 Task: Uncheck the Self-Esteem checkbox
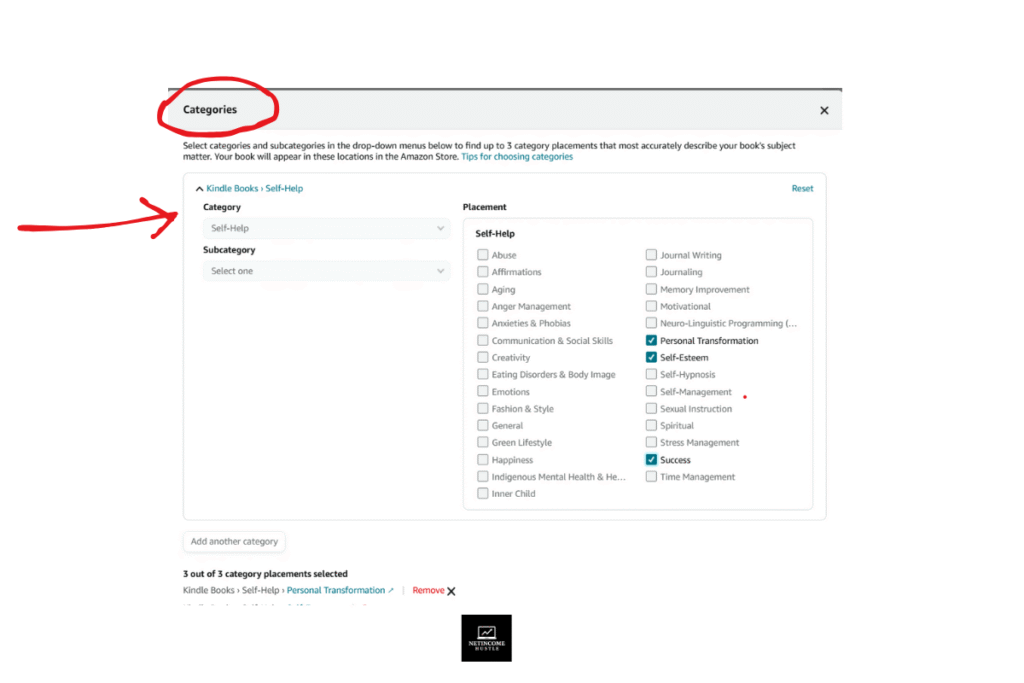pyautogui.click(x=651, y=357)
